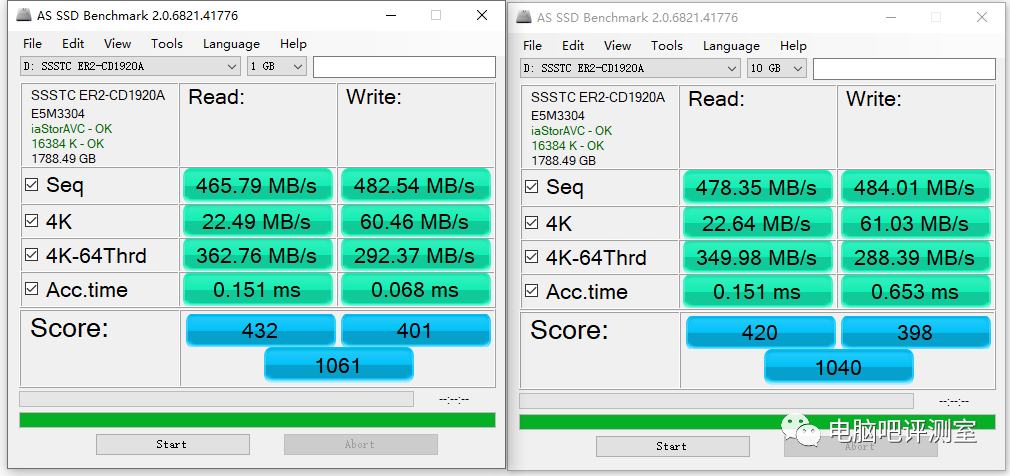
Task: Click green progress bar in left window
Action: coord(258,420)
